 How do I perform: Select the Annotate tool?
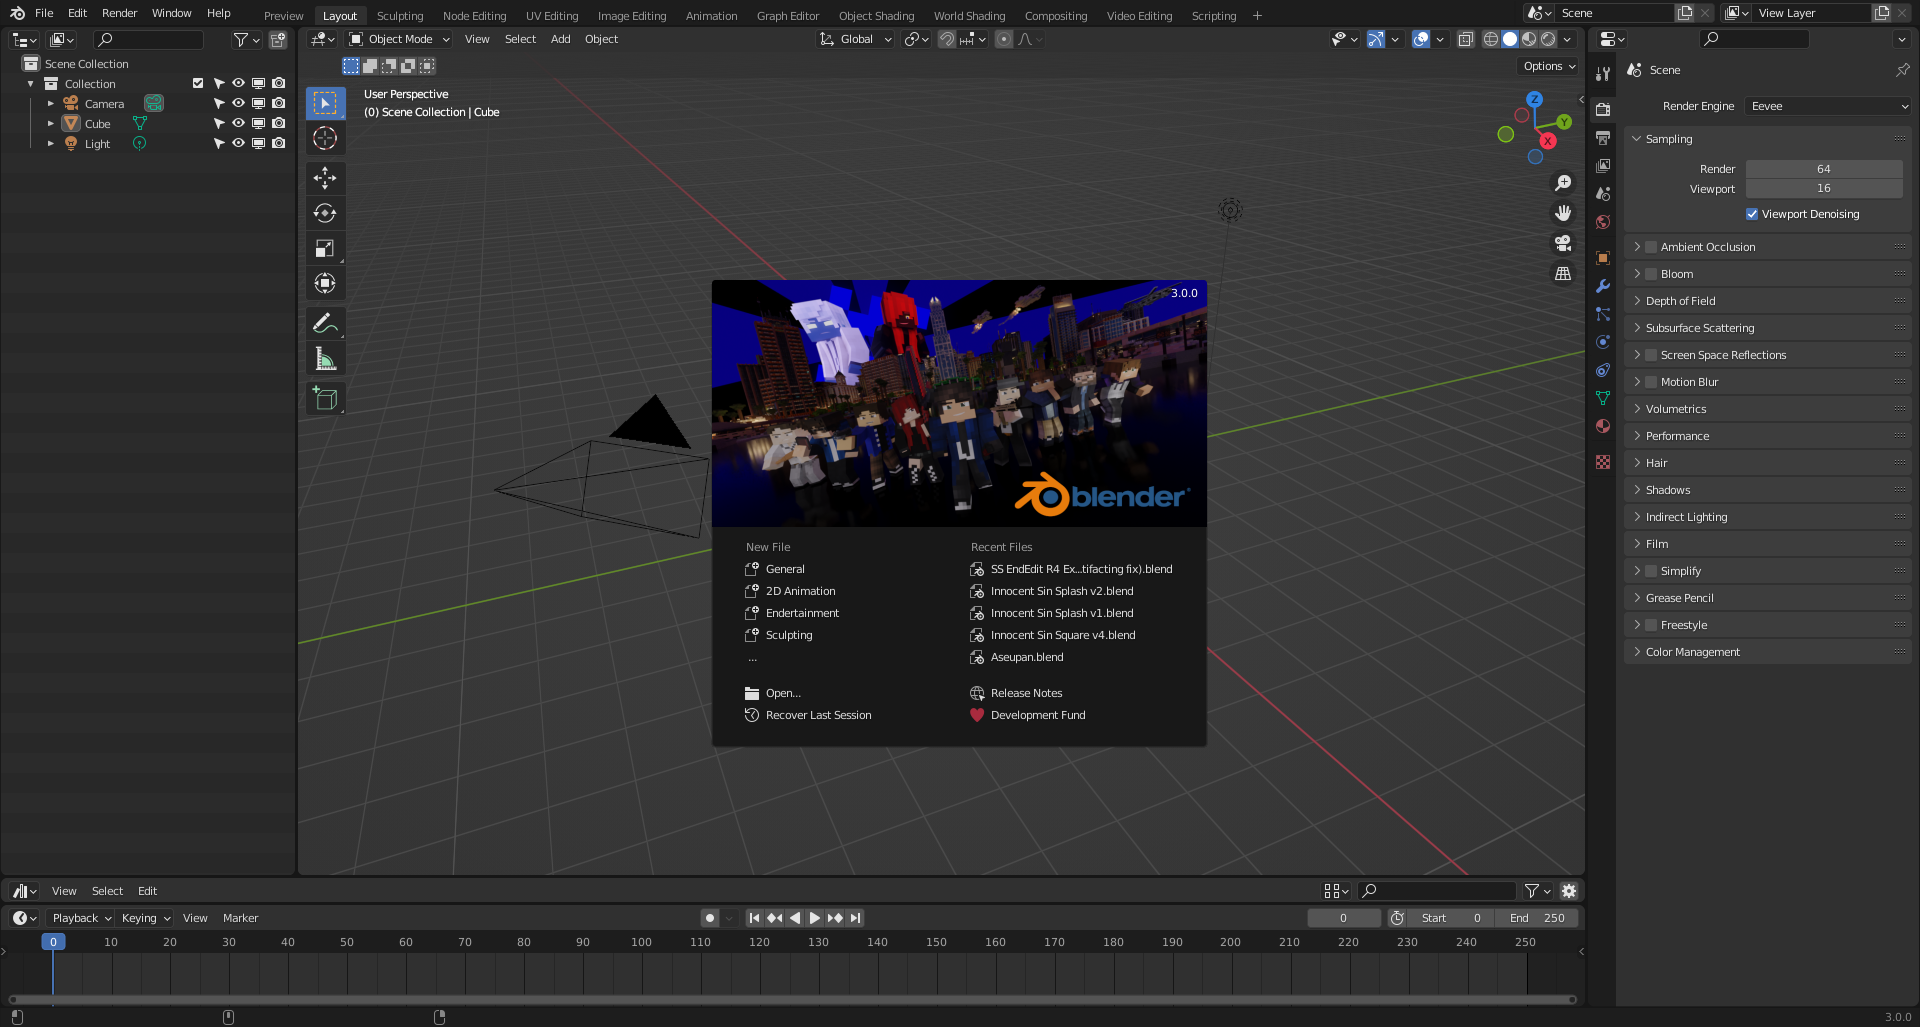point(325,323)
